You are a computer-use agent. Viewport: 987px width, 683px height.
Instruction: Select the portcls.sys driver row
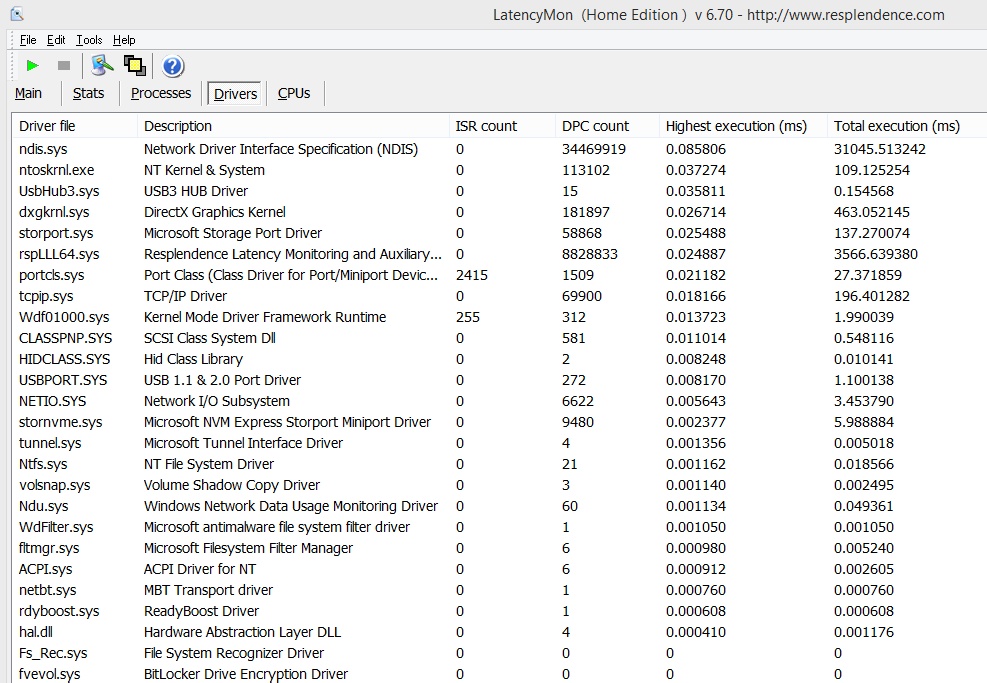(499, 275)
